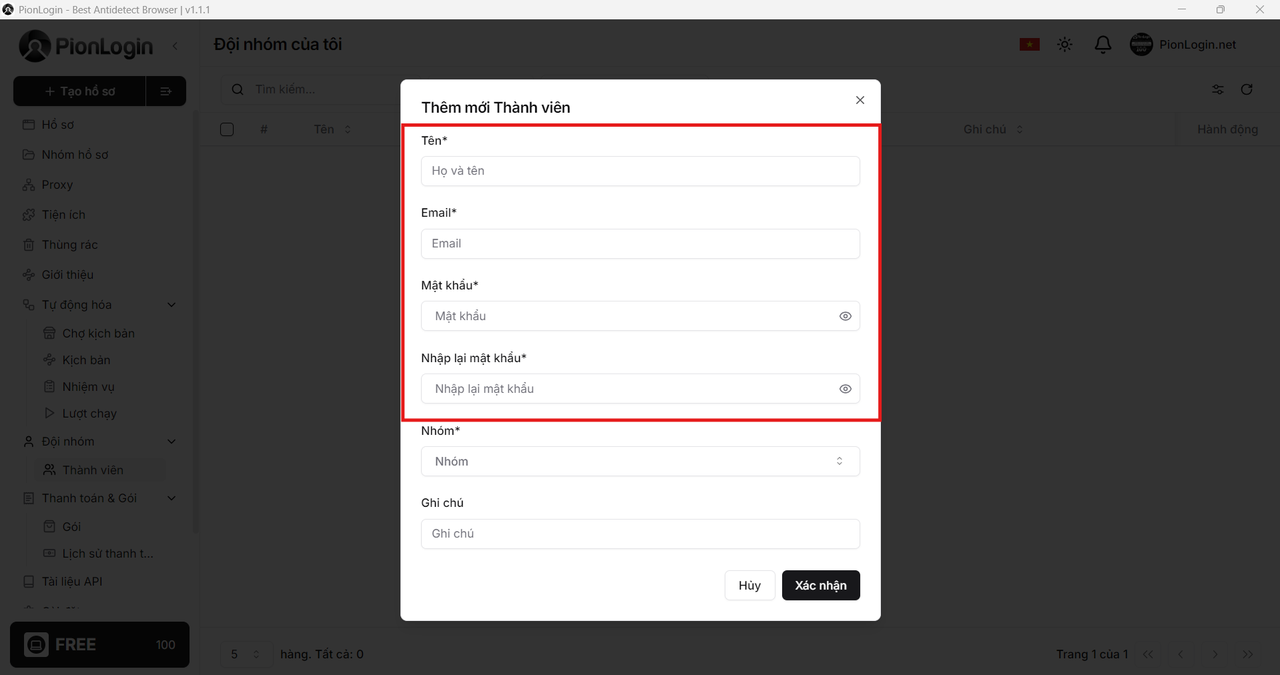Click the Email input field

(x=640, y=243)
